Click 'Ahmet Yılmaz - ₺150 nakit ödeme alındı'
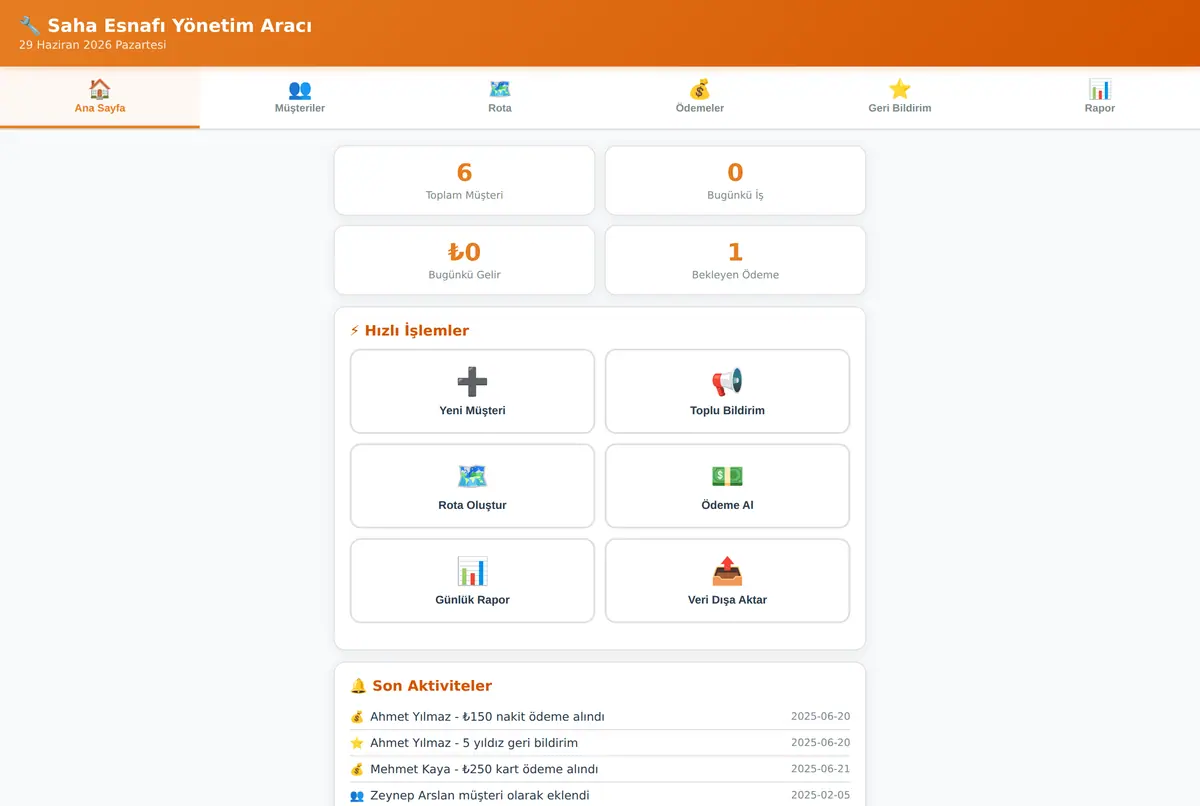Viewport: 1200px width, 806px height. pos(487,717)
